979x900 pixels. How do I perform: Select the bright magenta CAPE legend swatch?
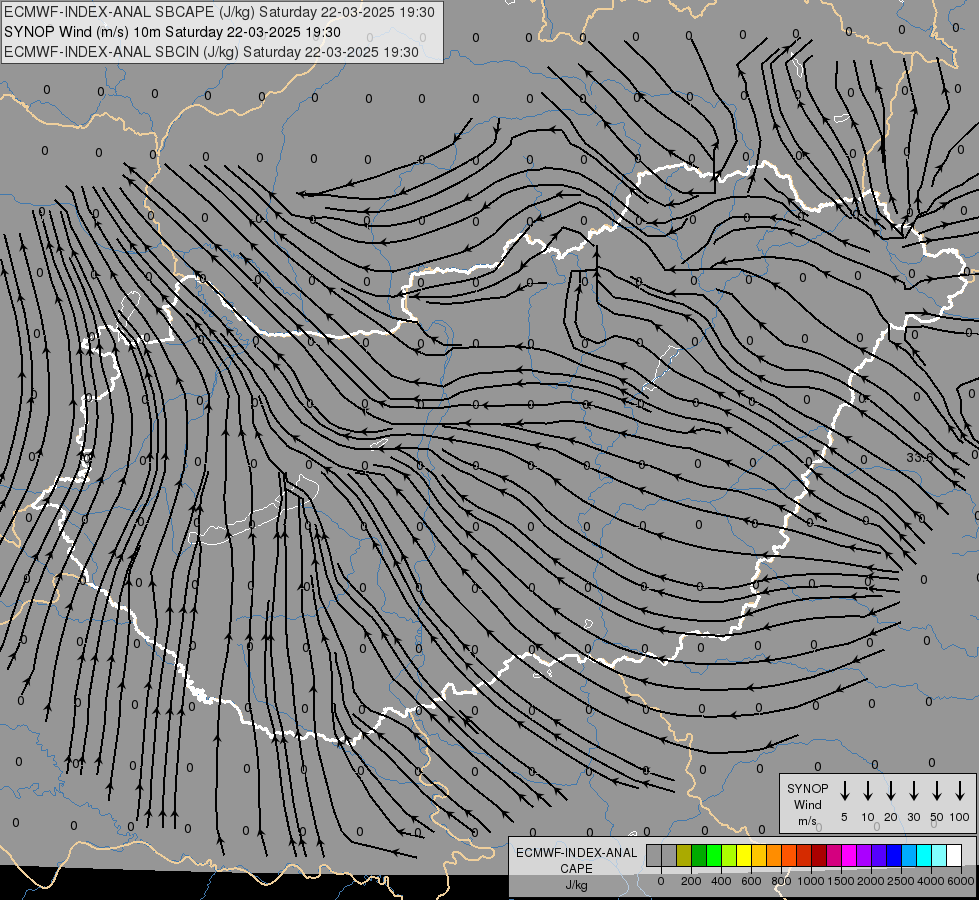[x=849, y=855]
